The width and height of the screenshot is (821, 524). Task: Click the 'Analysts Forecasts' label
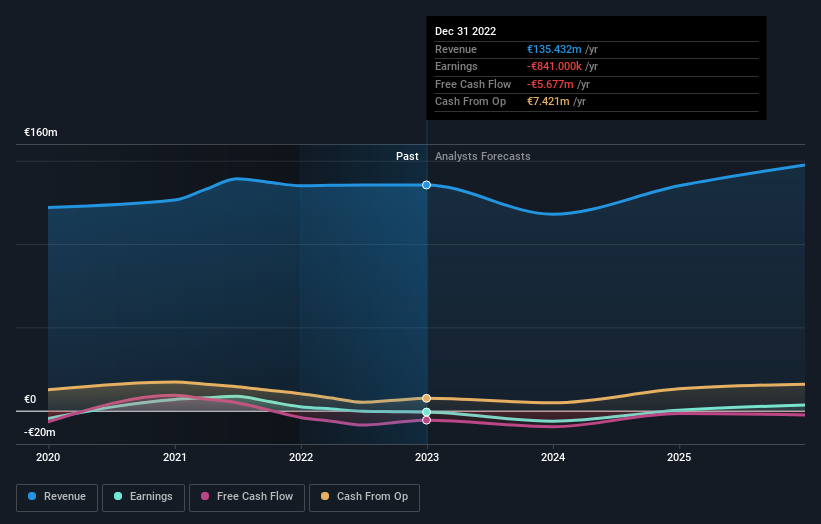pyautogui.click(x=483, y=157)
